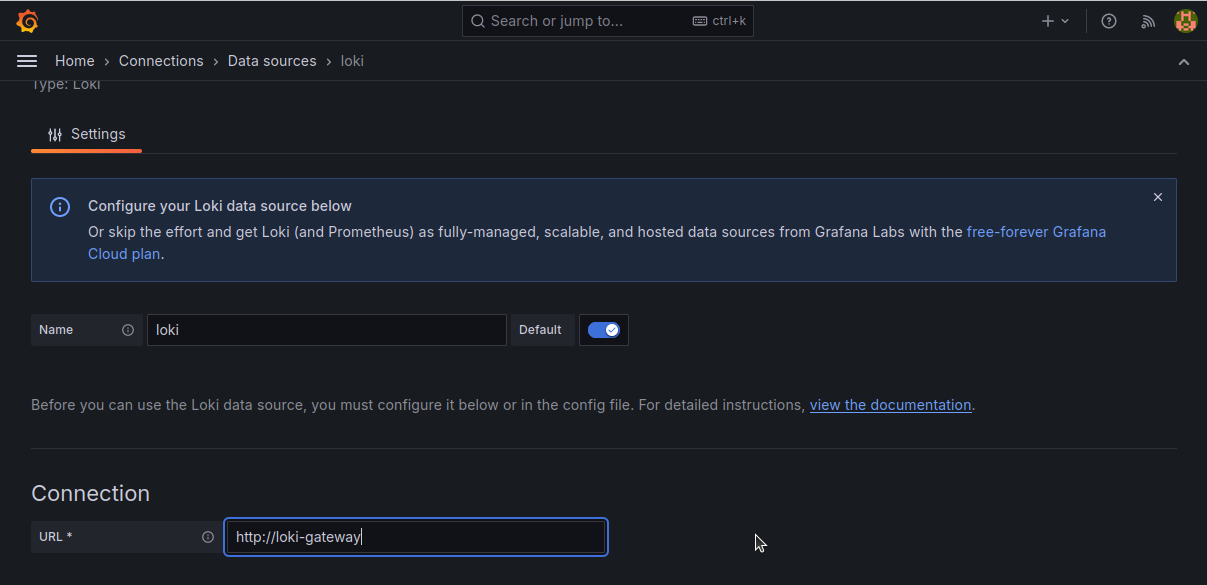This screenshot has height=585, width=1207.
Task: Click the Grafana logo icon
Action: point(28,21)
